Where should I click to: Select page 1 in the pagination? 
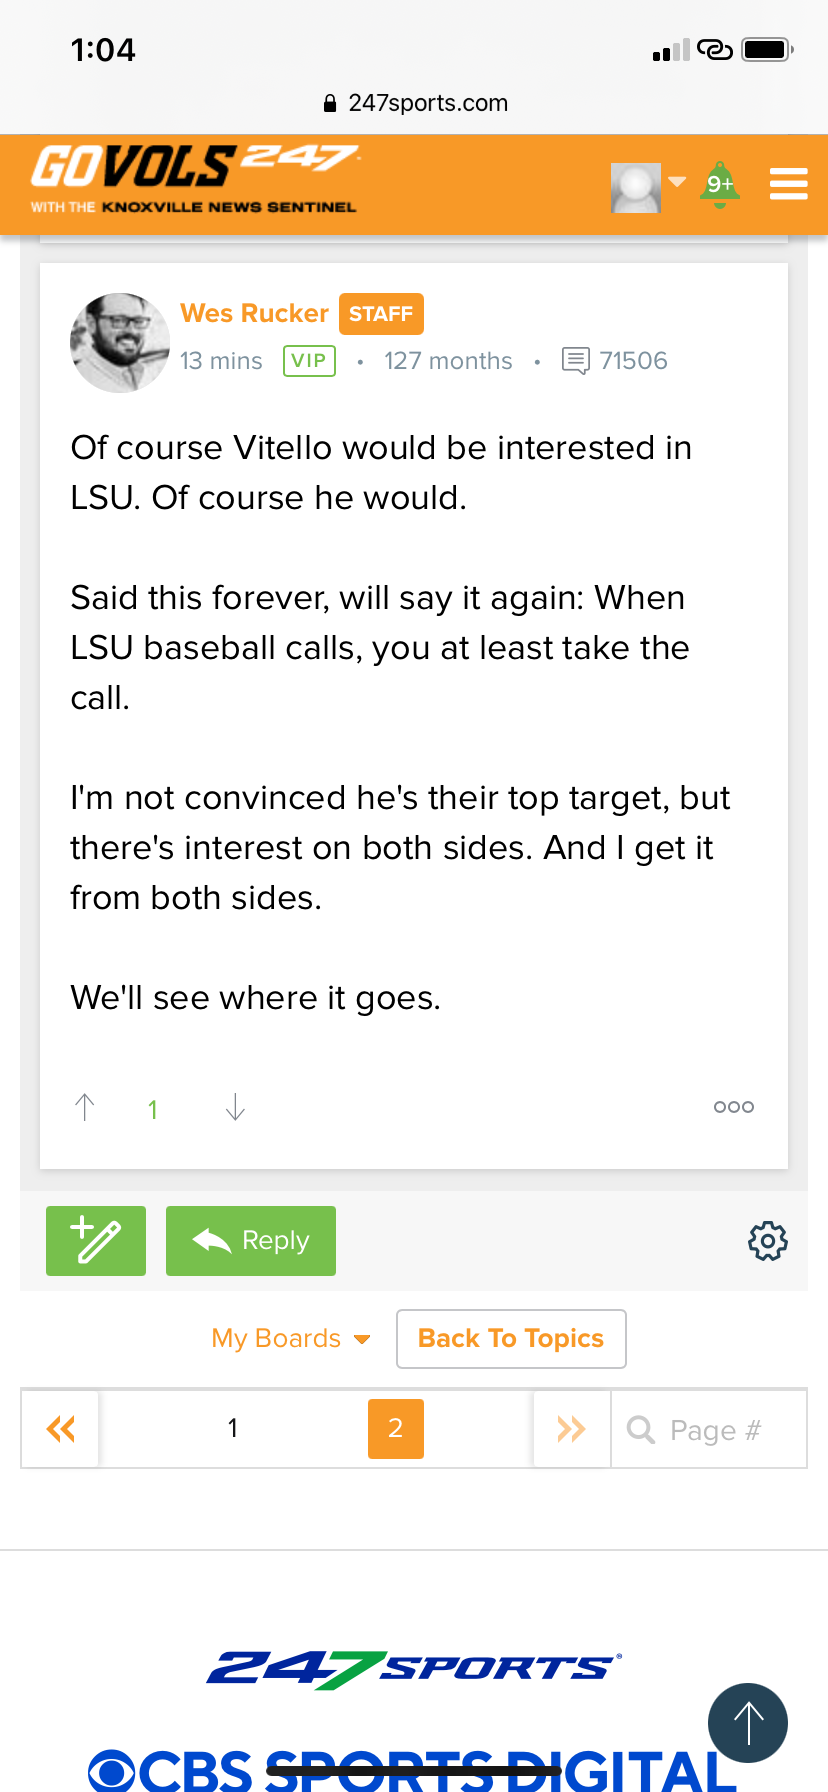point(233,1428)
